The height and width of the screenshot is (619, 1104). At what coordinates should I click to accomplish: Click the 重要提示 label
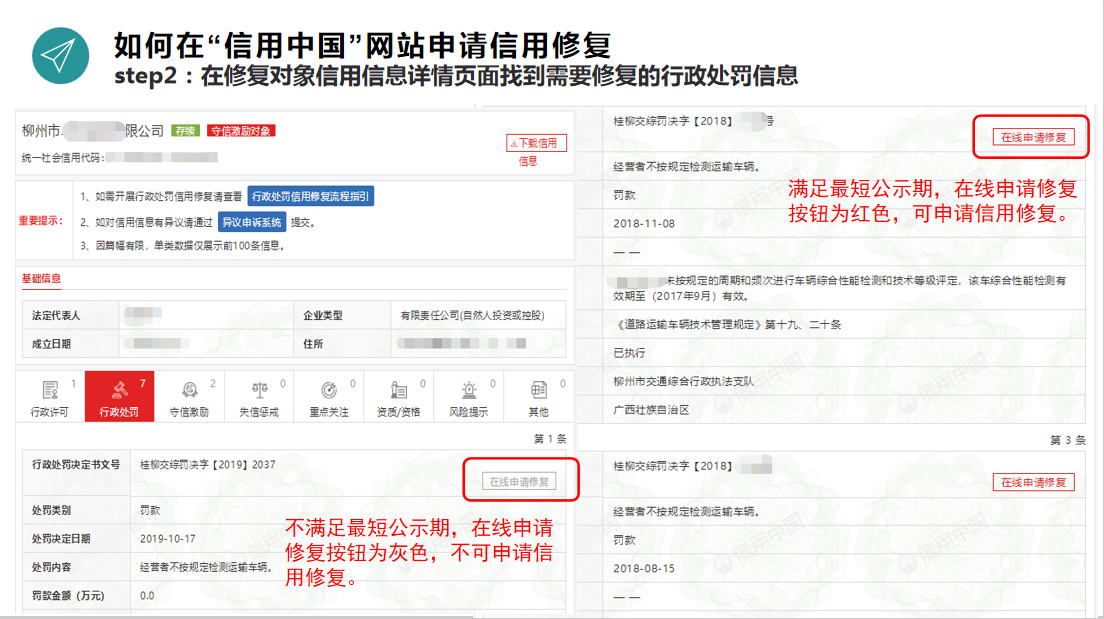point(41,220)
